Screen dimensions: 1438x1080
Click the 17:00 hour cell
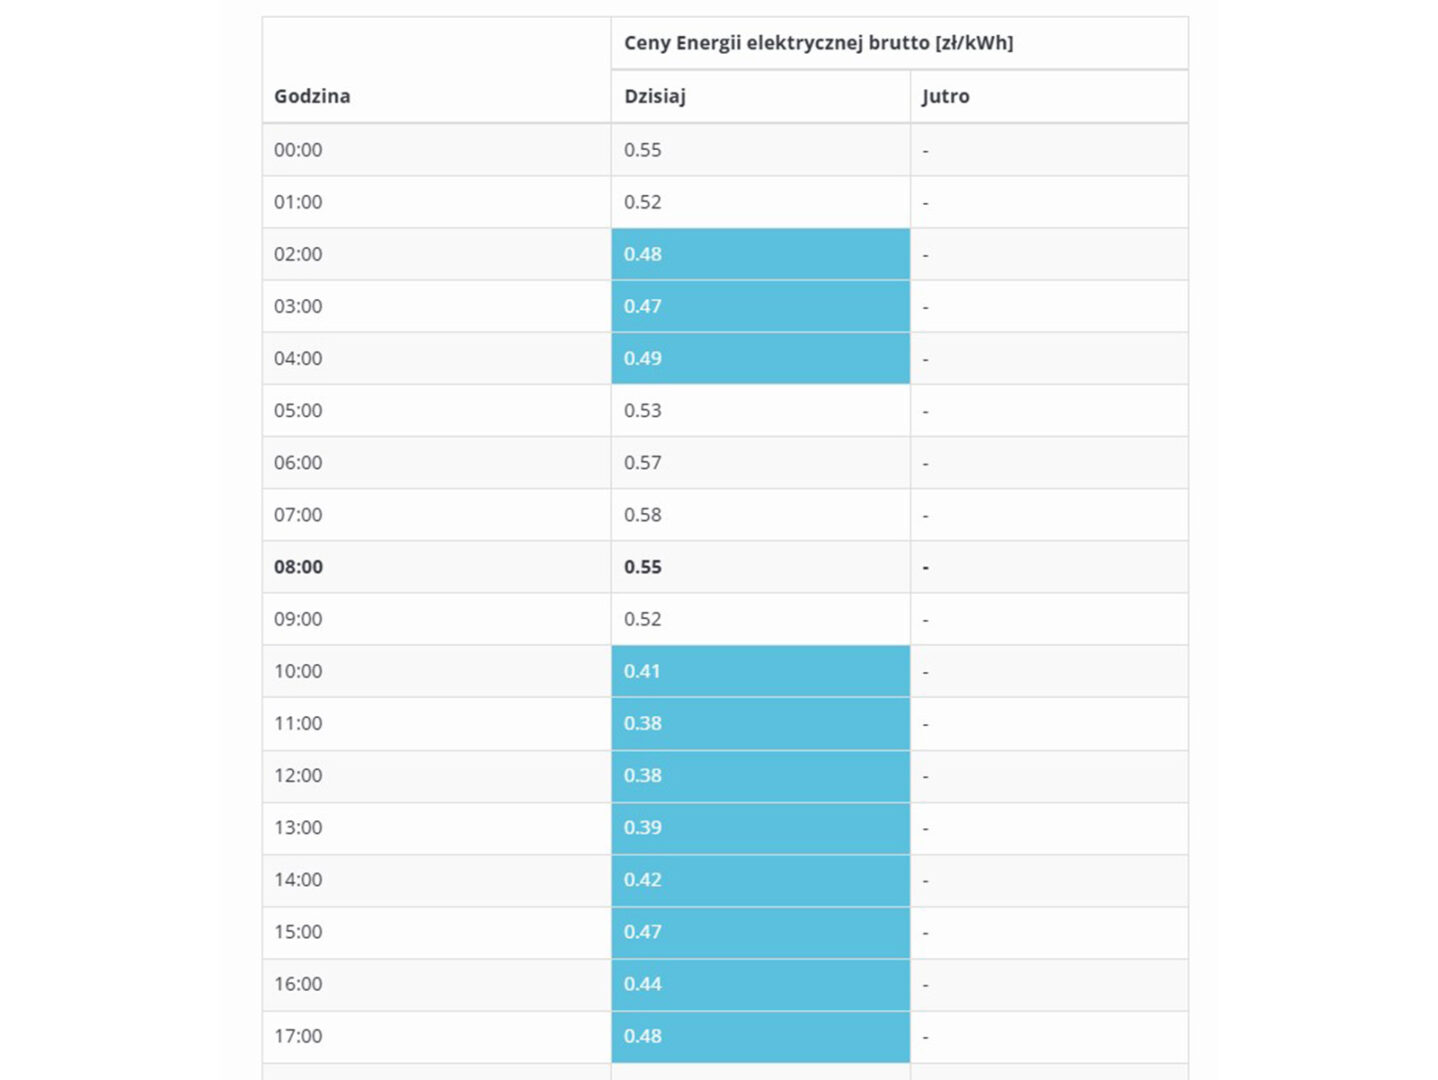pyautogui.click(x=298, y=1036)
